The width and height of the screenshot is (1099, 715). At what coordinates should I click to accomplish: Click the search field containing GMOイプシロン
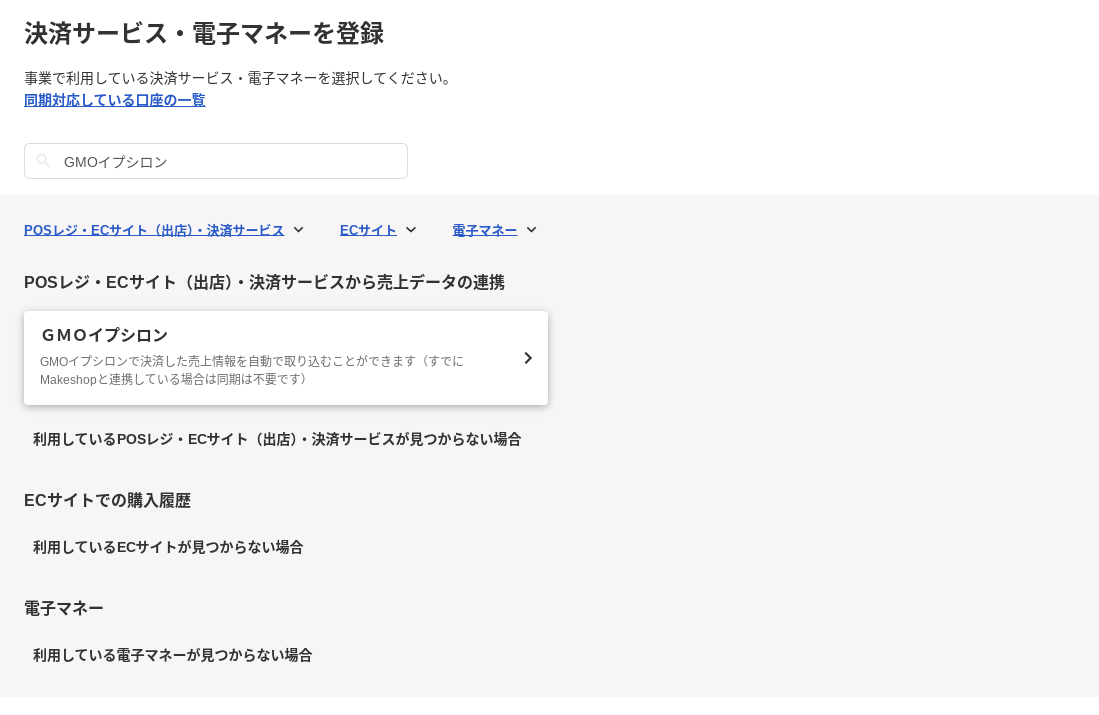tap(216, 161)
